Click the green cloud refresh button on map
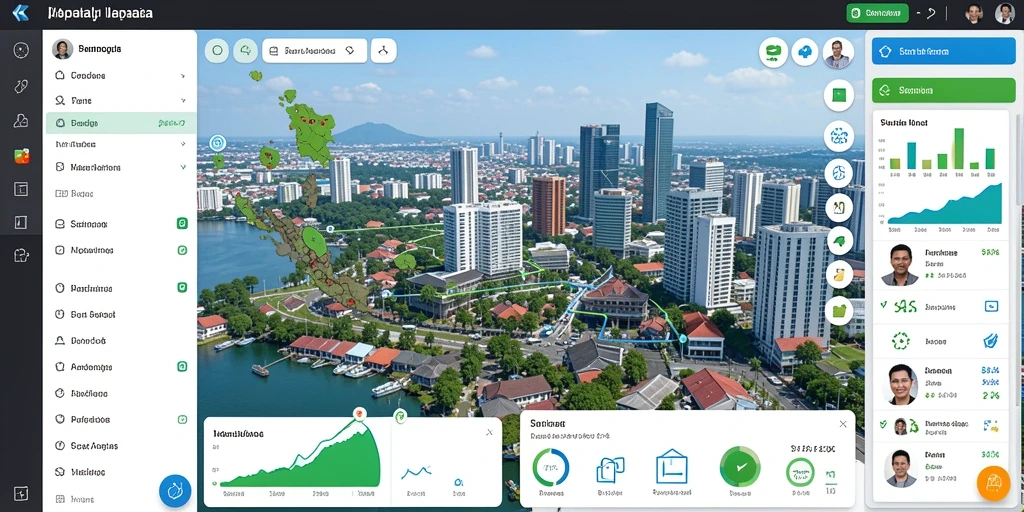 point(246,50)
